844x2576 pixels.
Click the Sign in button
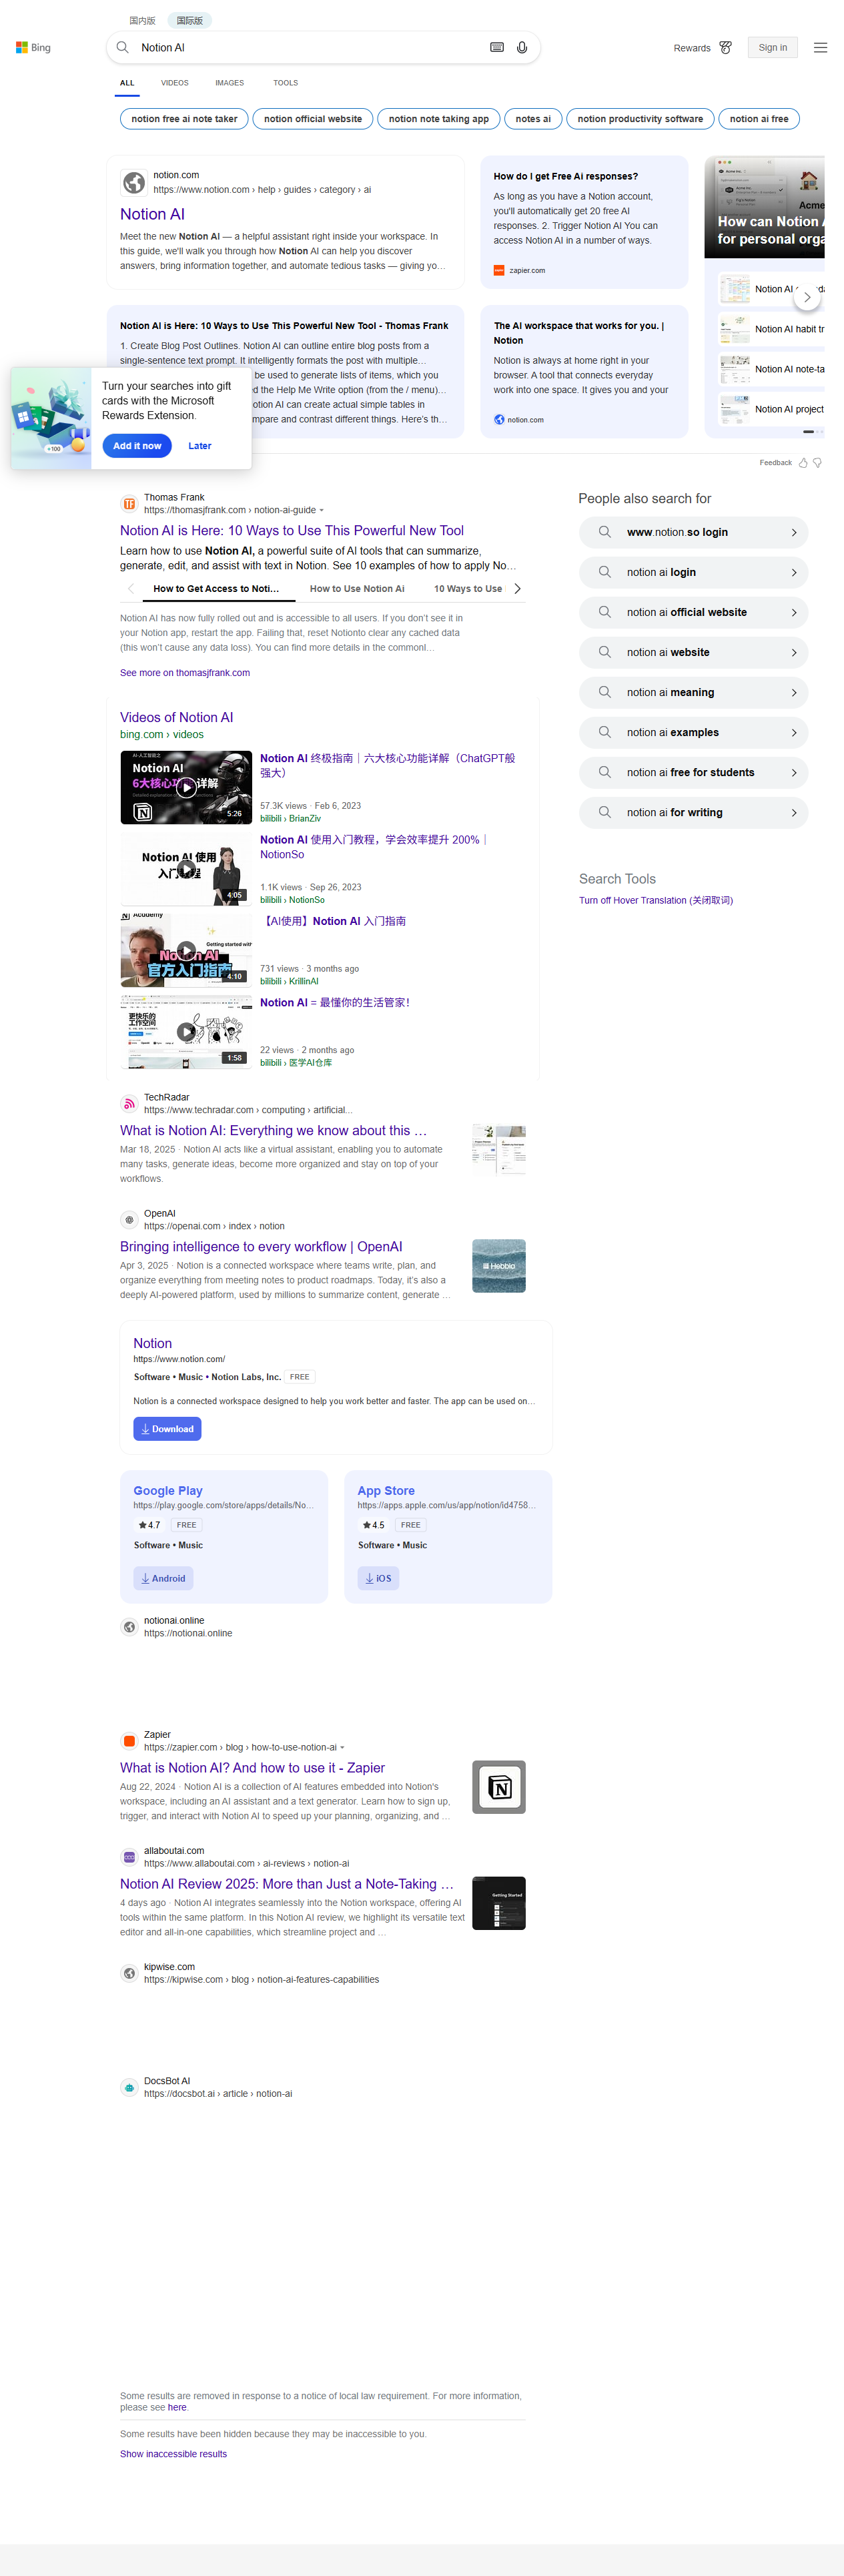tap(771, 47)
